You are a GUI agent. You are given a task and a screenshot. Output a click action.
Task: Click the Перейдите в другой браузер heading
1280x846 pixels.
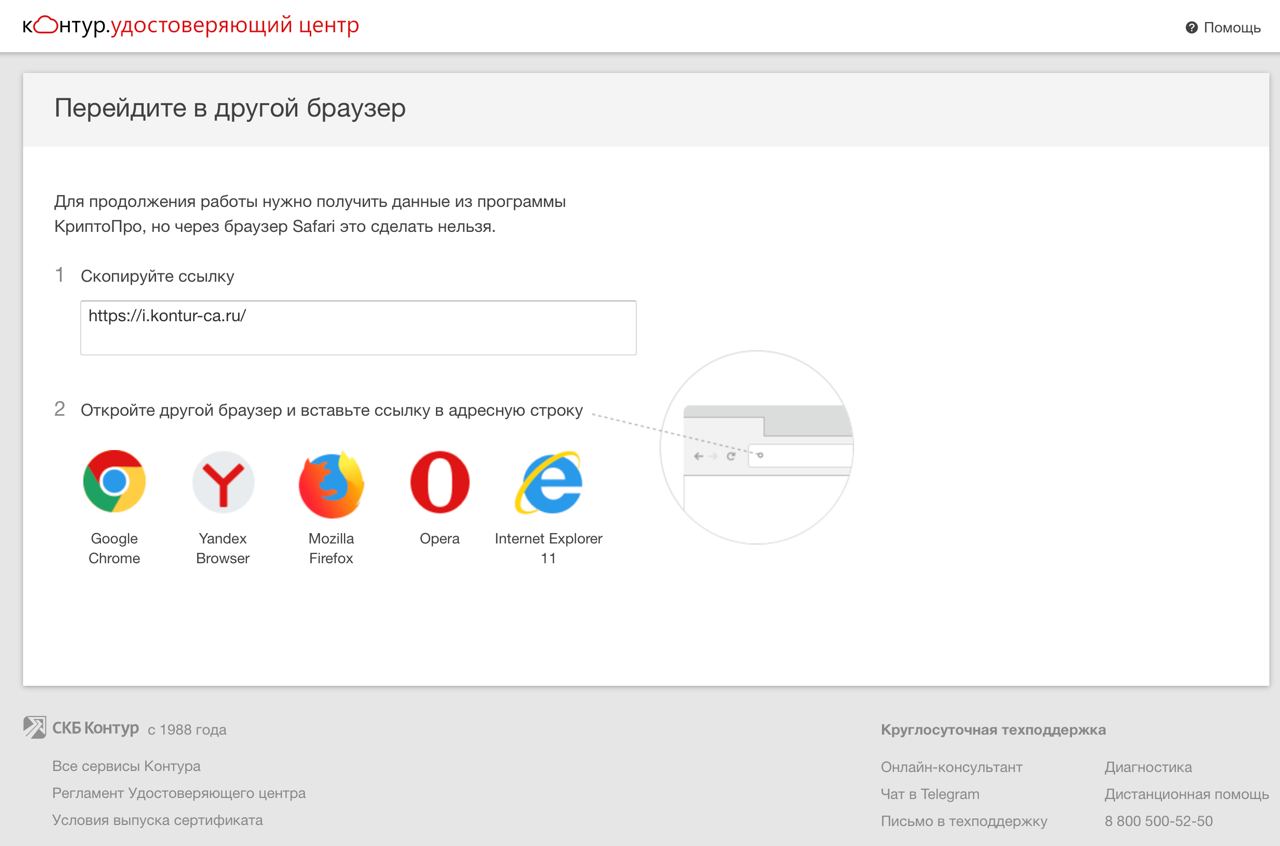coord(230,108)
